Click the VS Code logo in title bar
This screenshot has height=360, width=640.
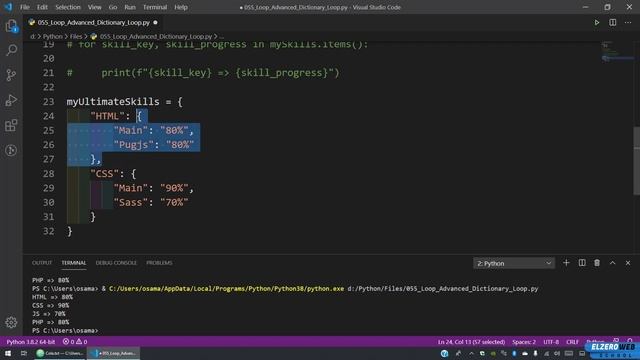(x=8, y=7)
